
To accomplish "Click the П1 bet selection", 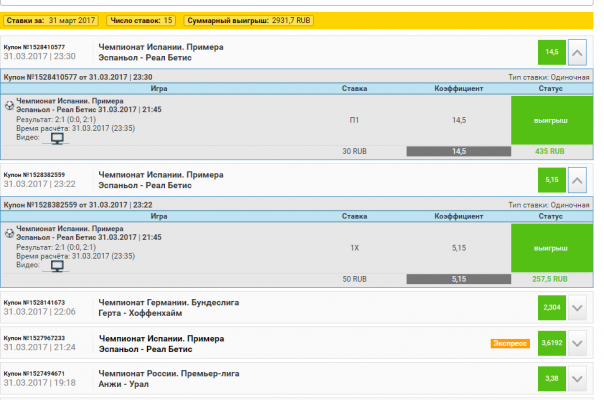I will click(354, 120).
